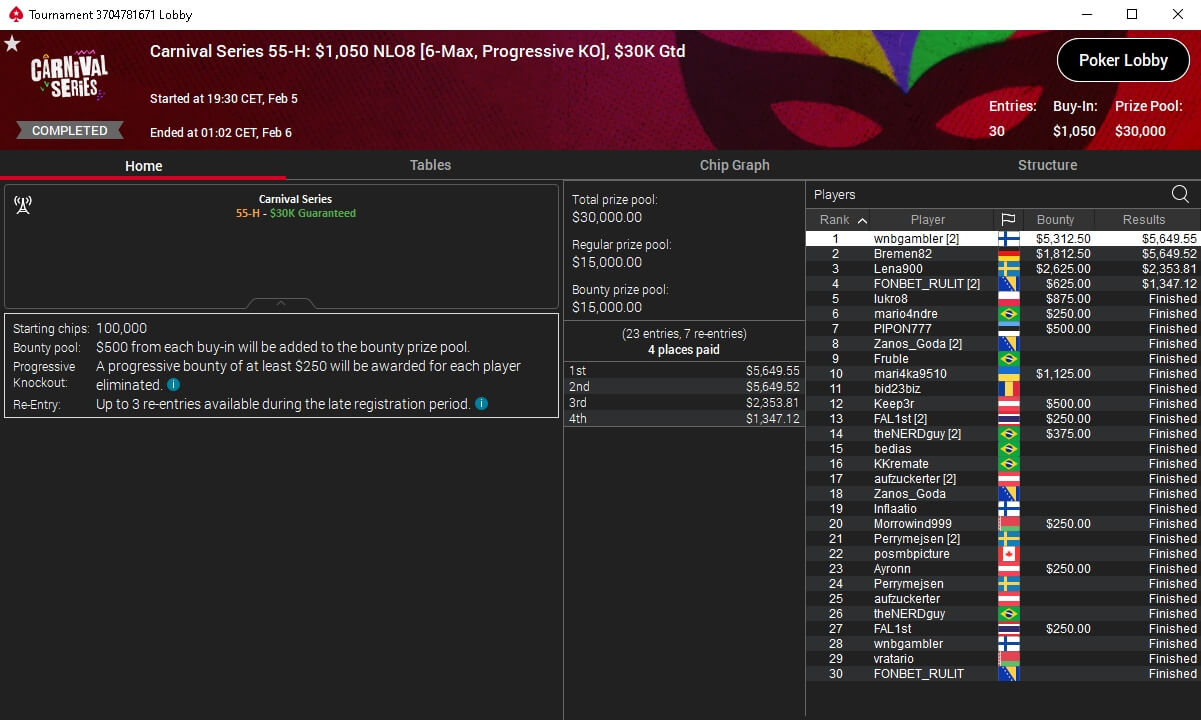Click the Progressive Knockout info icon
The image size is (1201, 720).
(174, 385)
